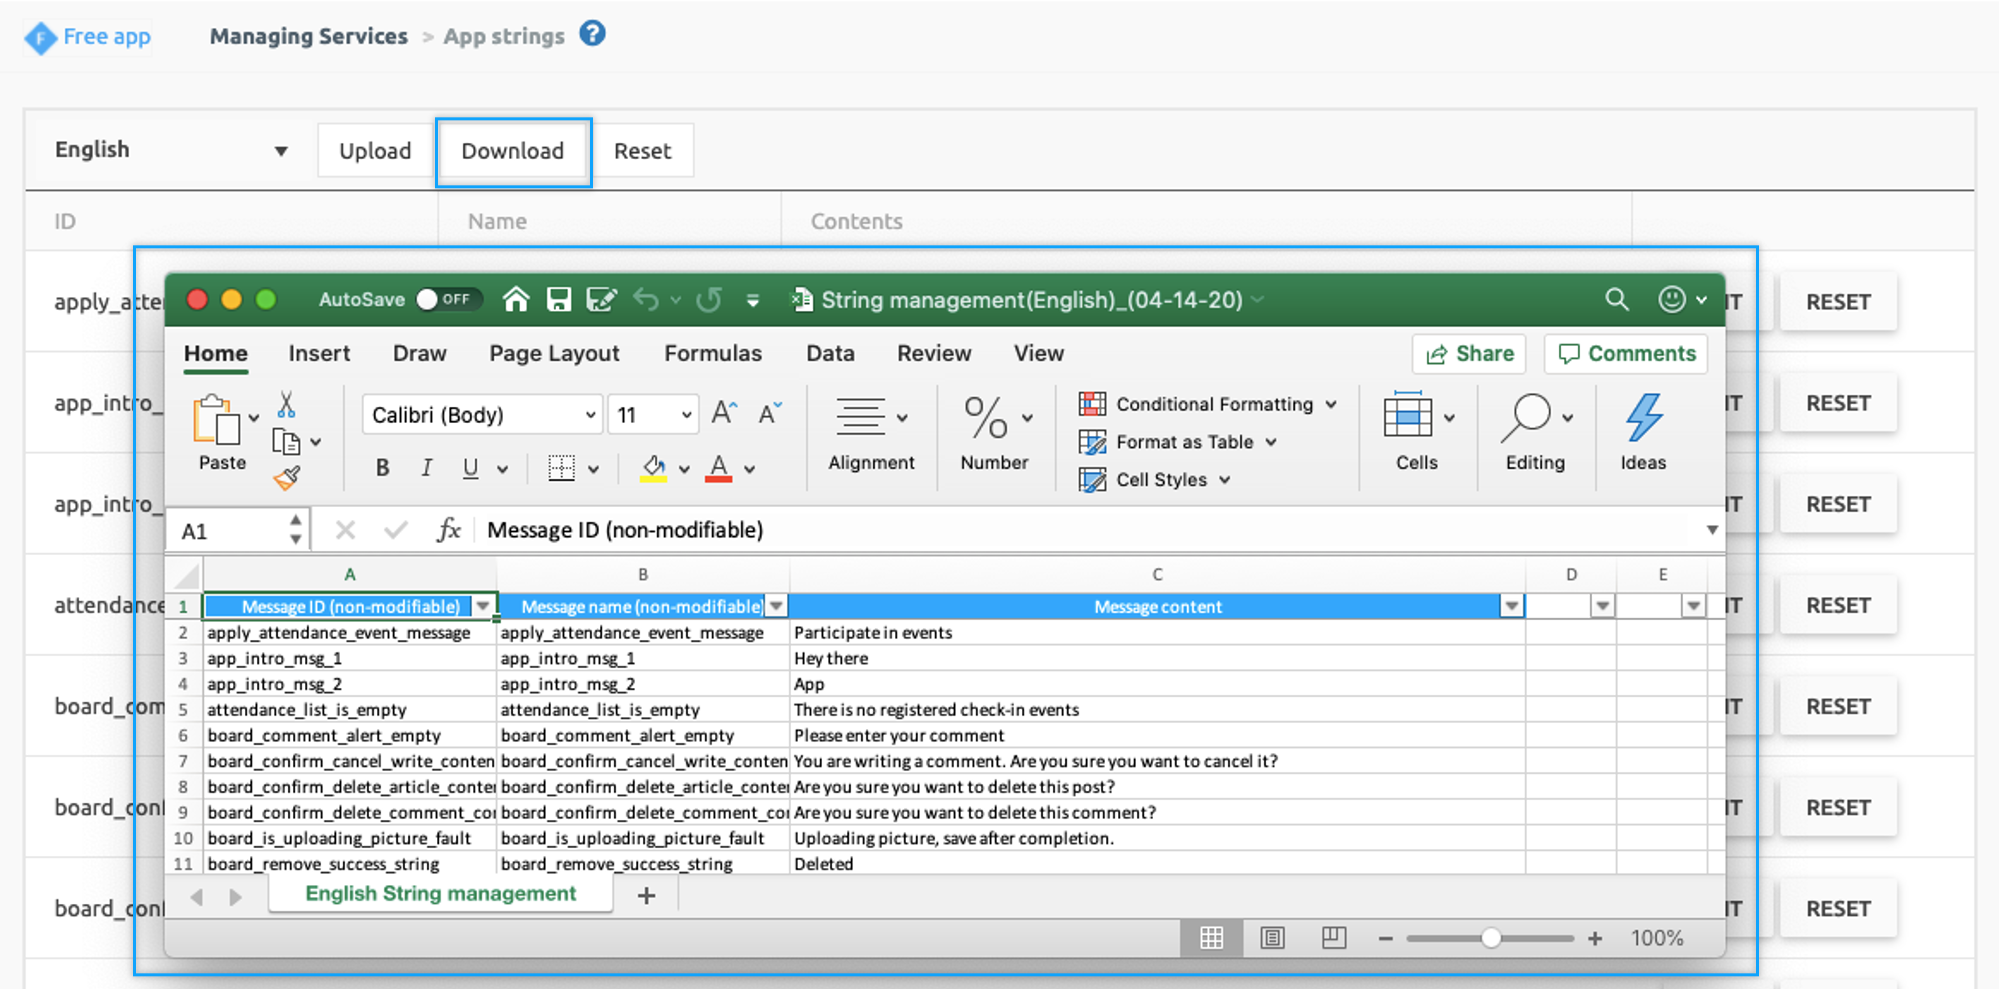Click the Save icon in Excel title bar
This screenshot has width=1999, height=989.
tap(558, 300)
